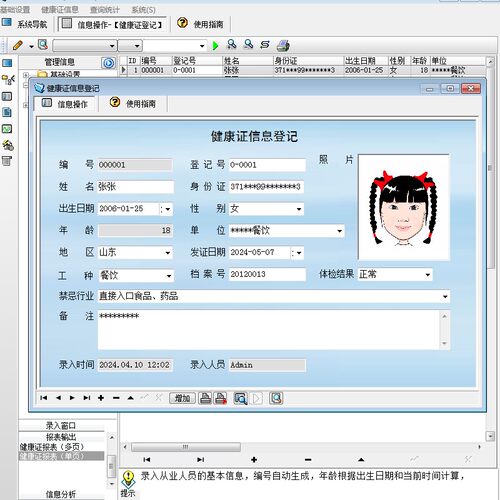
Task: Click the printer icon in top toolbar
Action: point(283,45)
